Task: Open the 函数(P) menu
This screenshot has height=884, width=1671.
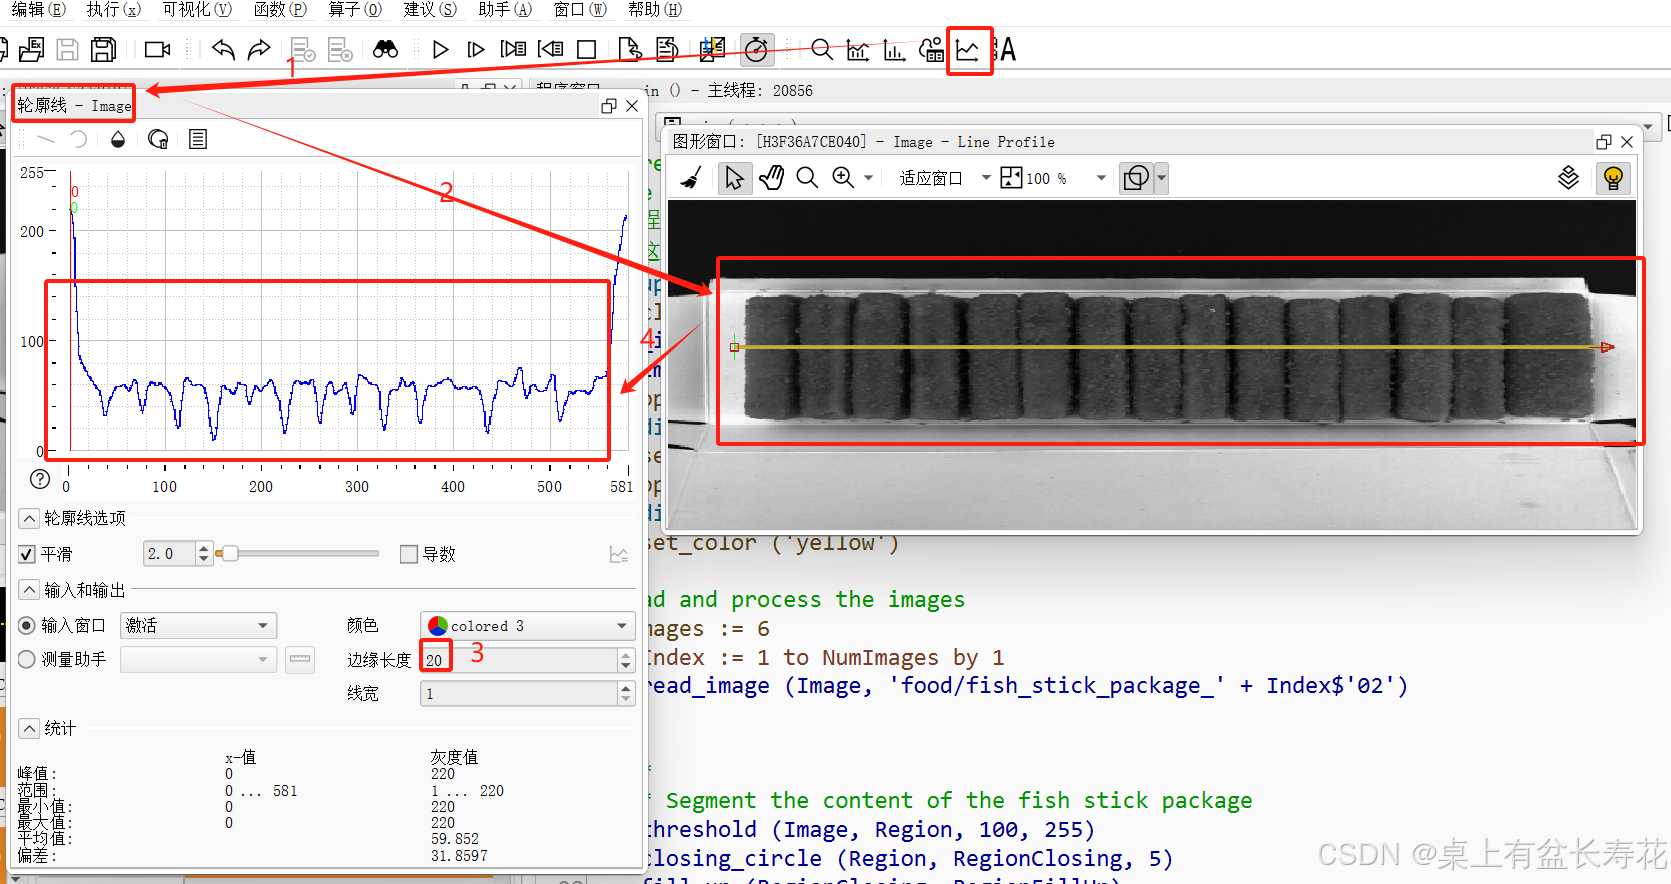Action: pyautogui.click(x=281, y=10)
